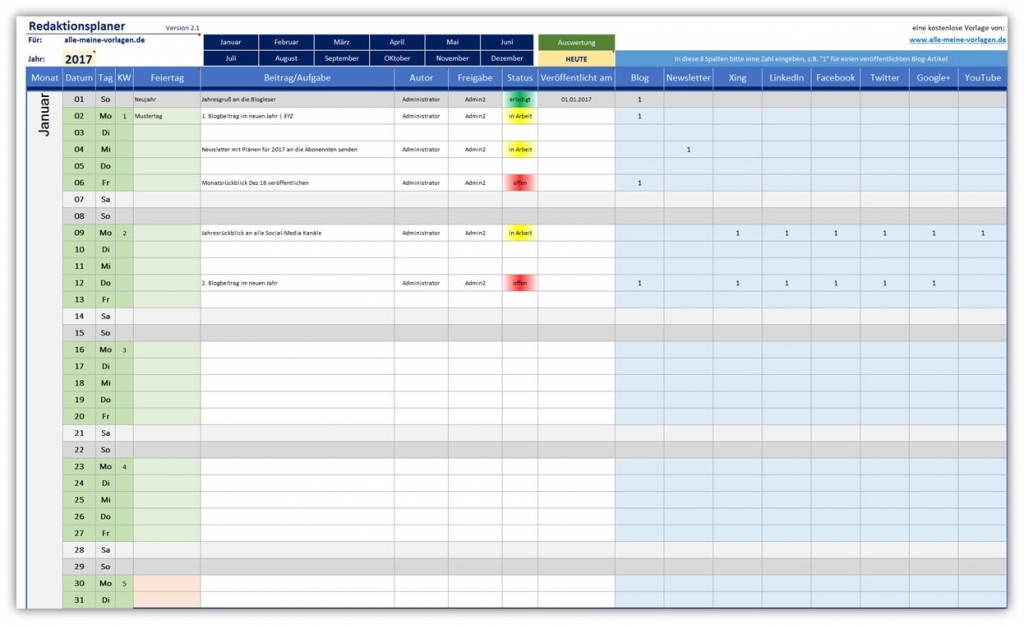
Task: Jump to the März month sheet
Action: [x=341, y=43]
